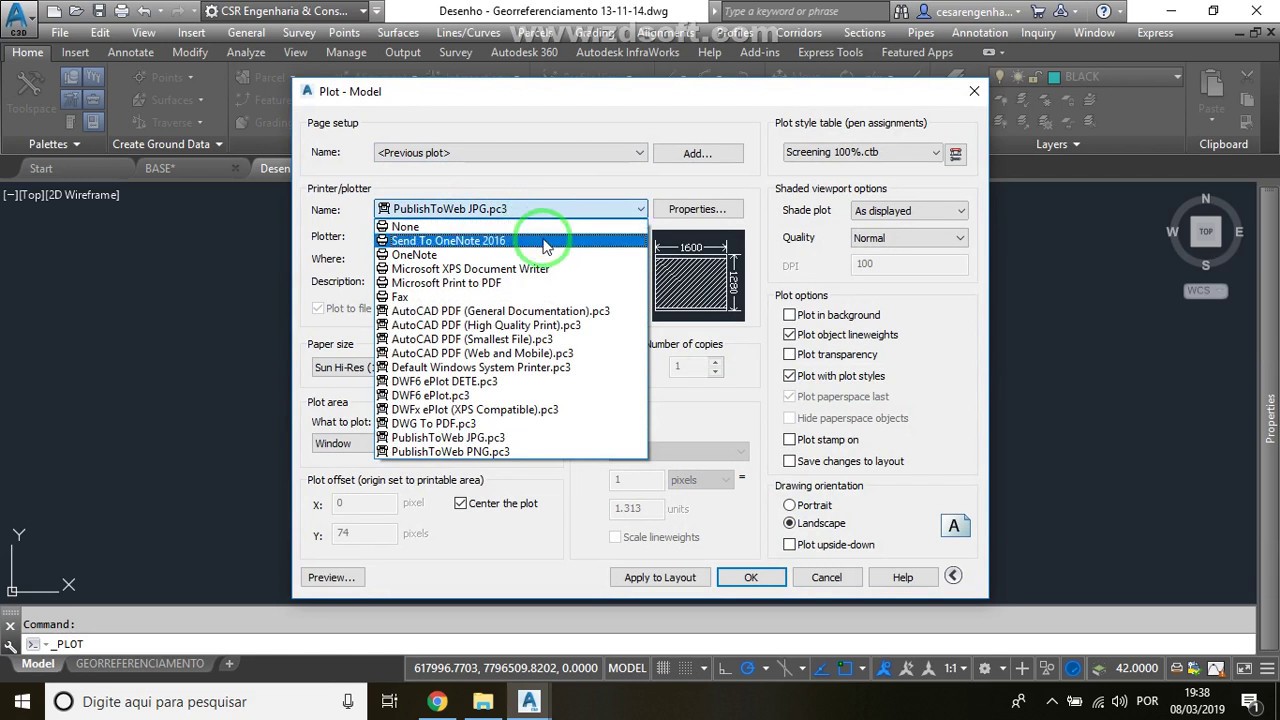The width and height of the screenshot is (1280, 720).
Task: Open the Quality Normal dropdown
Action: coord(909,238)
